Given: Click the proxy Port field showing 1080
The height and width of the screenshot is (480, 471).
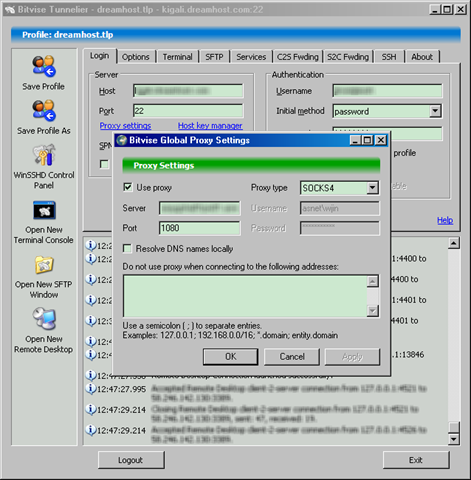Looking at the screenshot, I should 199,228.
